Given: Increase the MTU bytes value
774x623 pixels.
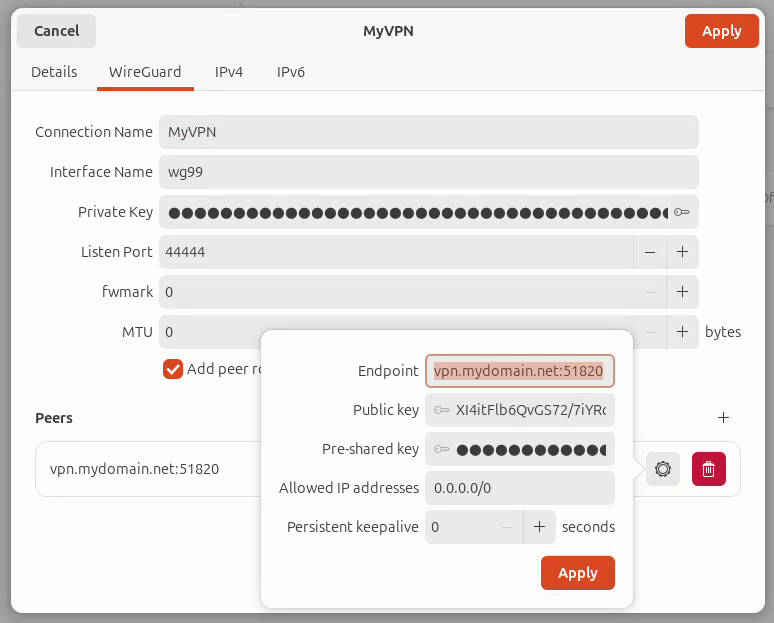Looking at the screenshot, I should [682, 332].
